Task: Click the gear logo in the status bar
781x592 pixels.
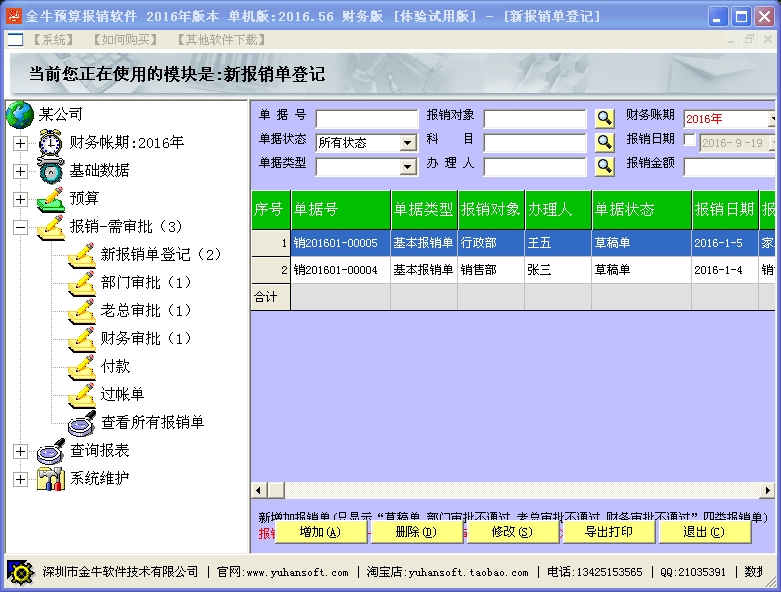Action: 20,572
